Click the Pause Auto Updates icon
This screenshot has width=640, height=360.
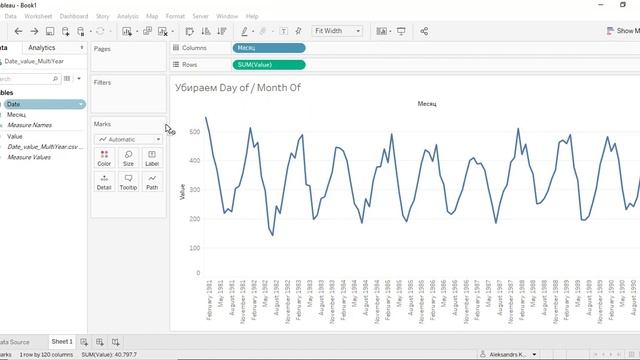pyautogui.click(x=81, y=31)
